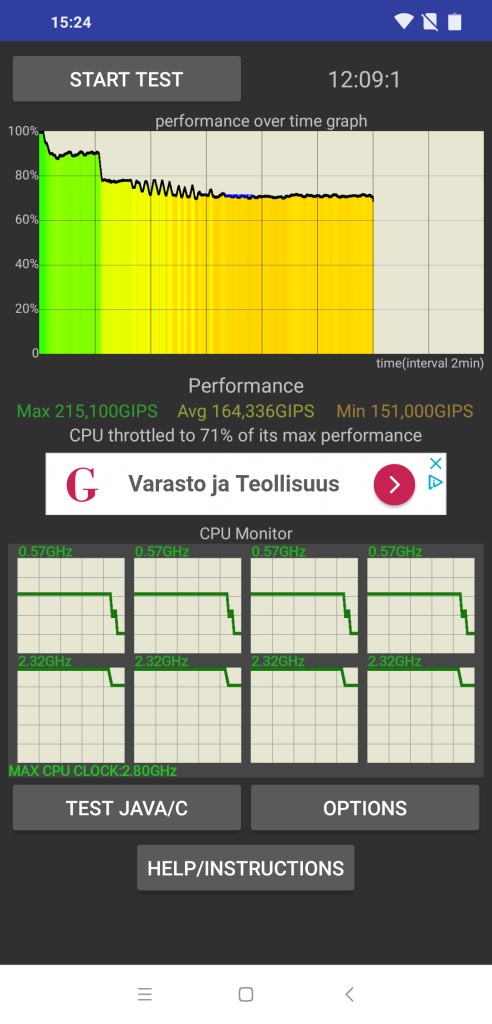Tap the battery status icon
This screenshot has width=492, height=1024.
point(454,22)
